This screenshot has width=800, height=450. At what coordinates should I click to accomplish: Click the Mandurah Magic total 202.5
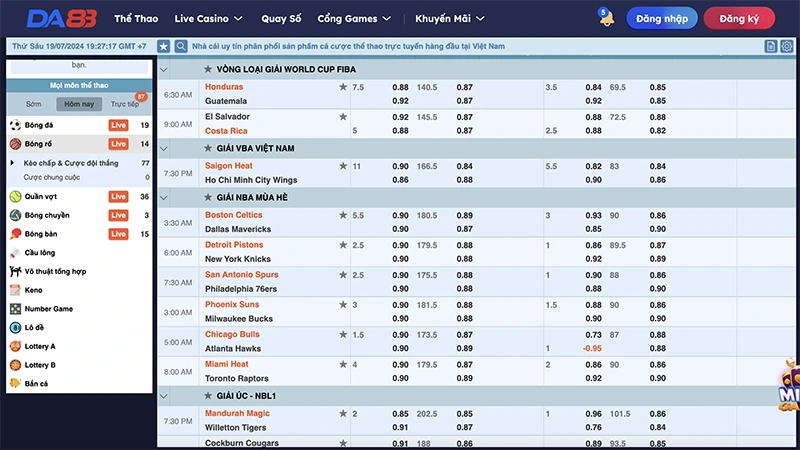coord(427,414)
